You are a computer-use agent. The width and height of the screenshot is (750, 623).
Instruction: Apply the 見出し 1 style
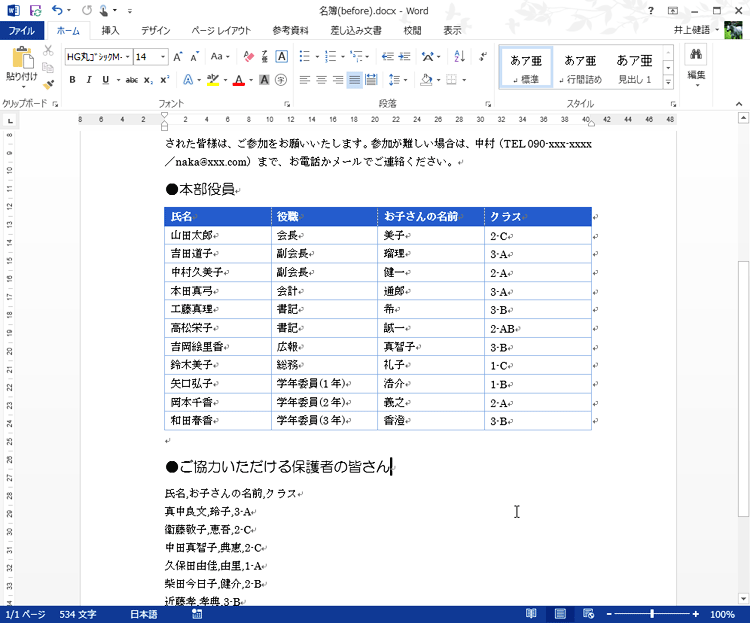(634, 67)
